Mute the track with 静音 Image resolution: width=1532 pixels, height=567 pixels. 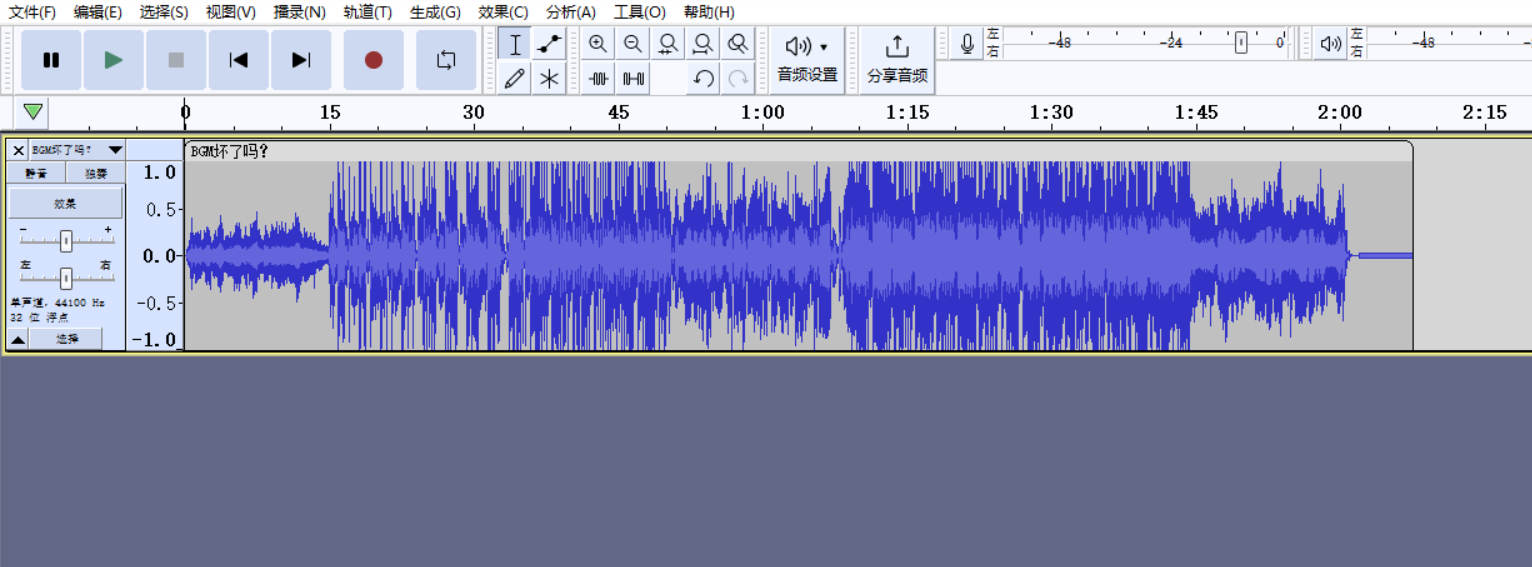pos(36,173)
